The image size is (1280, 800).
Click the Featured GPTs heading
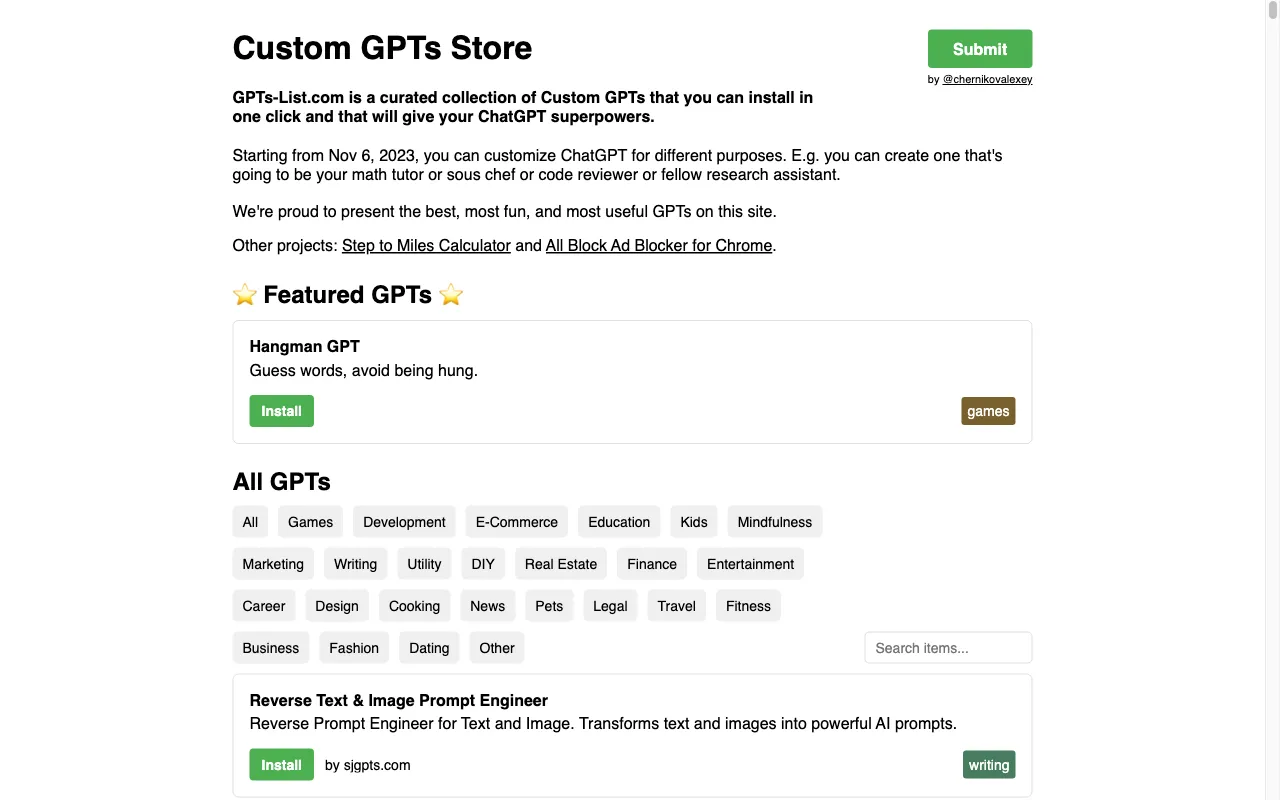(x=348, y=295)
